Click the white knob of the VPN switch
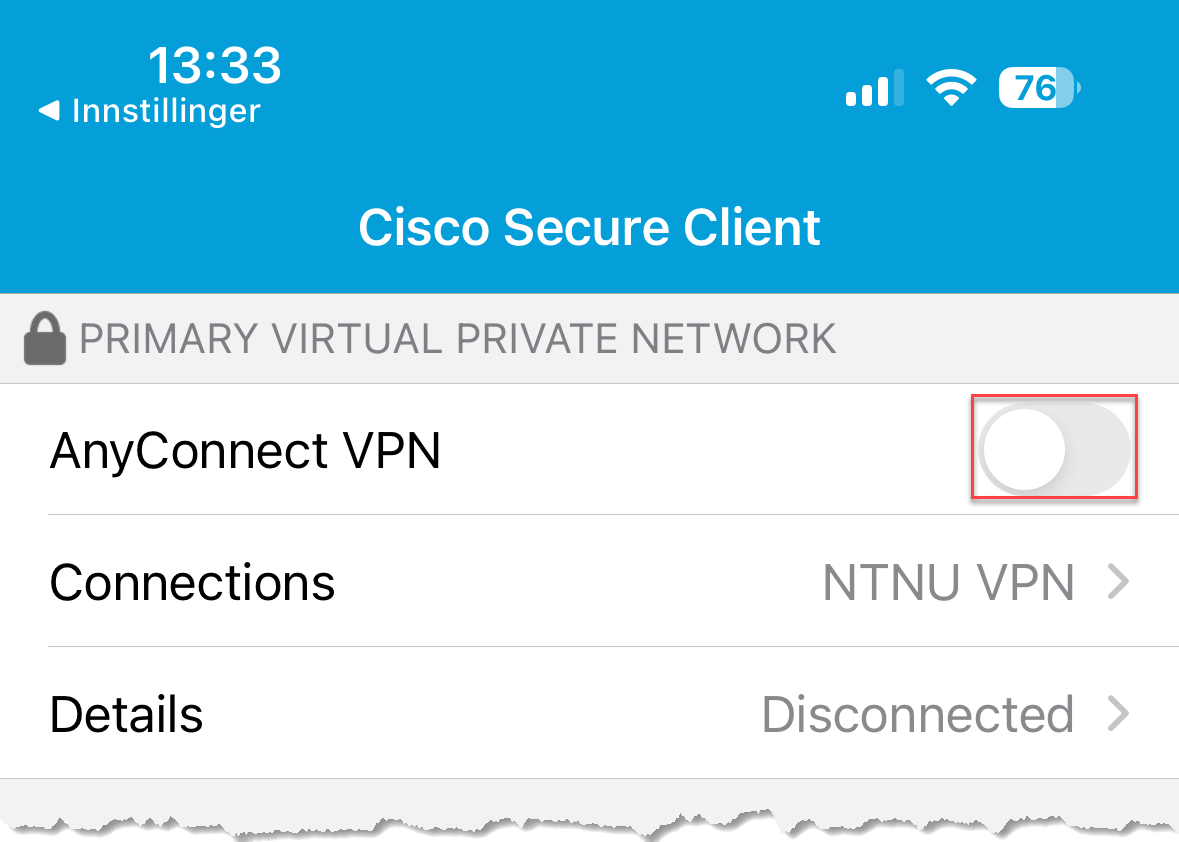This screenshot has height=842, width=1179. tap(1024, 450)
